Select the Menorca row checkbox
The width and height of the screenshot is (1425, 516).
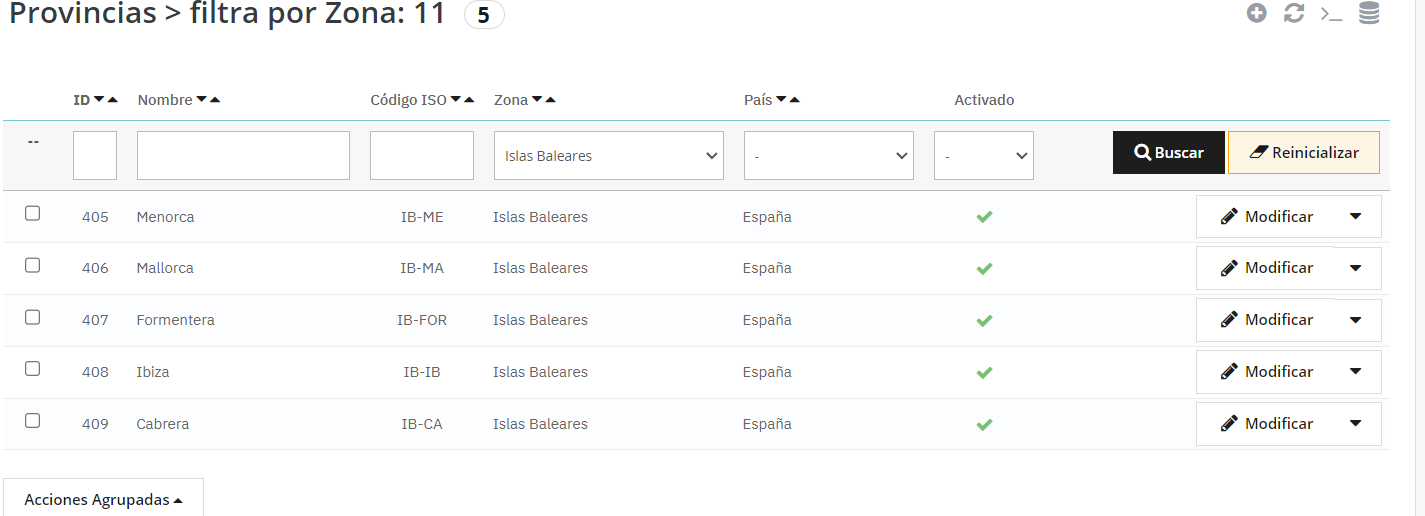pos(33,214)
